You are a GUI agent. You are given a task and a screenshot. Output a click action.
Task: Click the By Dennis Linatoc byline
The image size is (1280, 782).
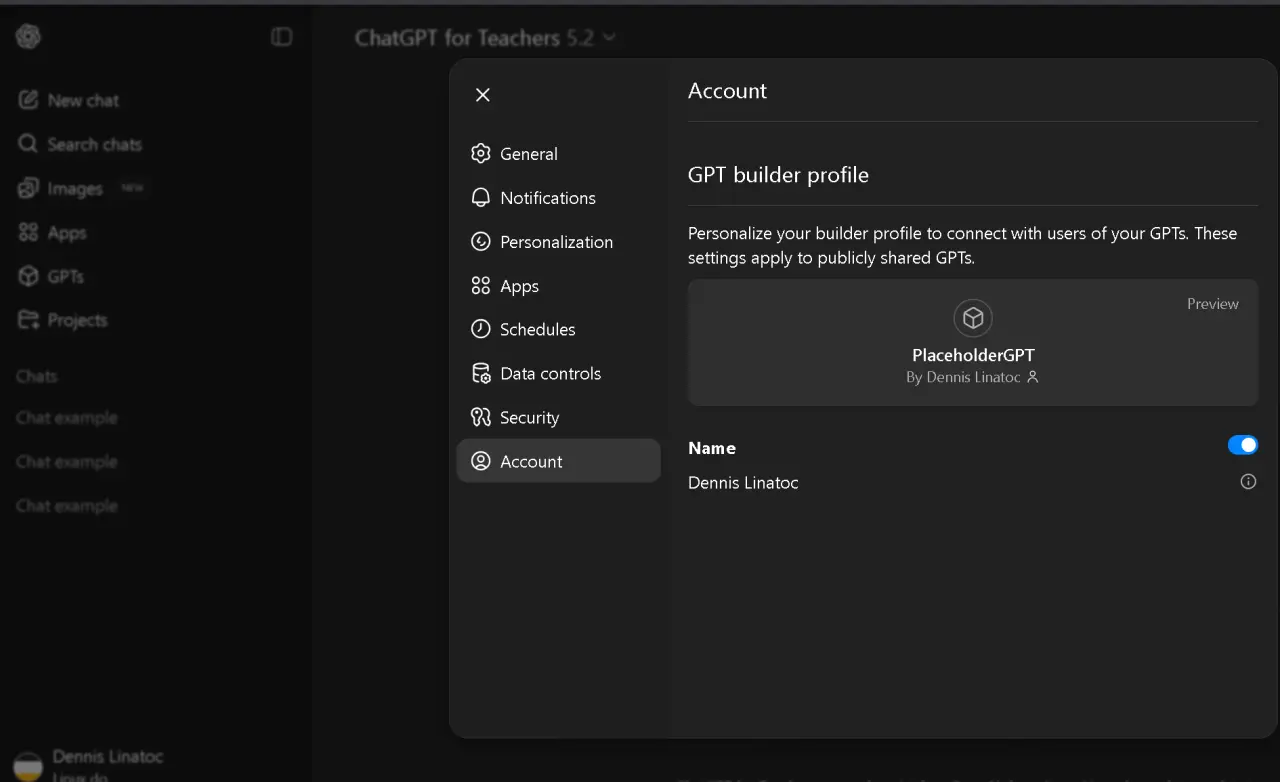tap(973, 378)
